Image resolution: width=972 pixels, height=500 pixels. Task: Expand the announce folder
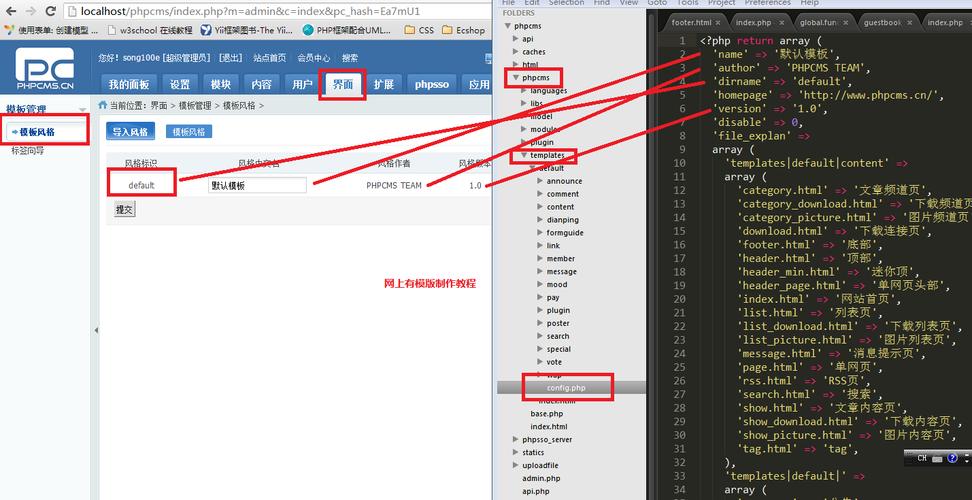540,182
